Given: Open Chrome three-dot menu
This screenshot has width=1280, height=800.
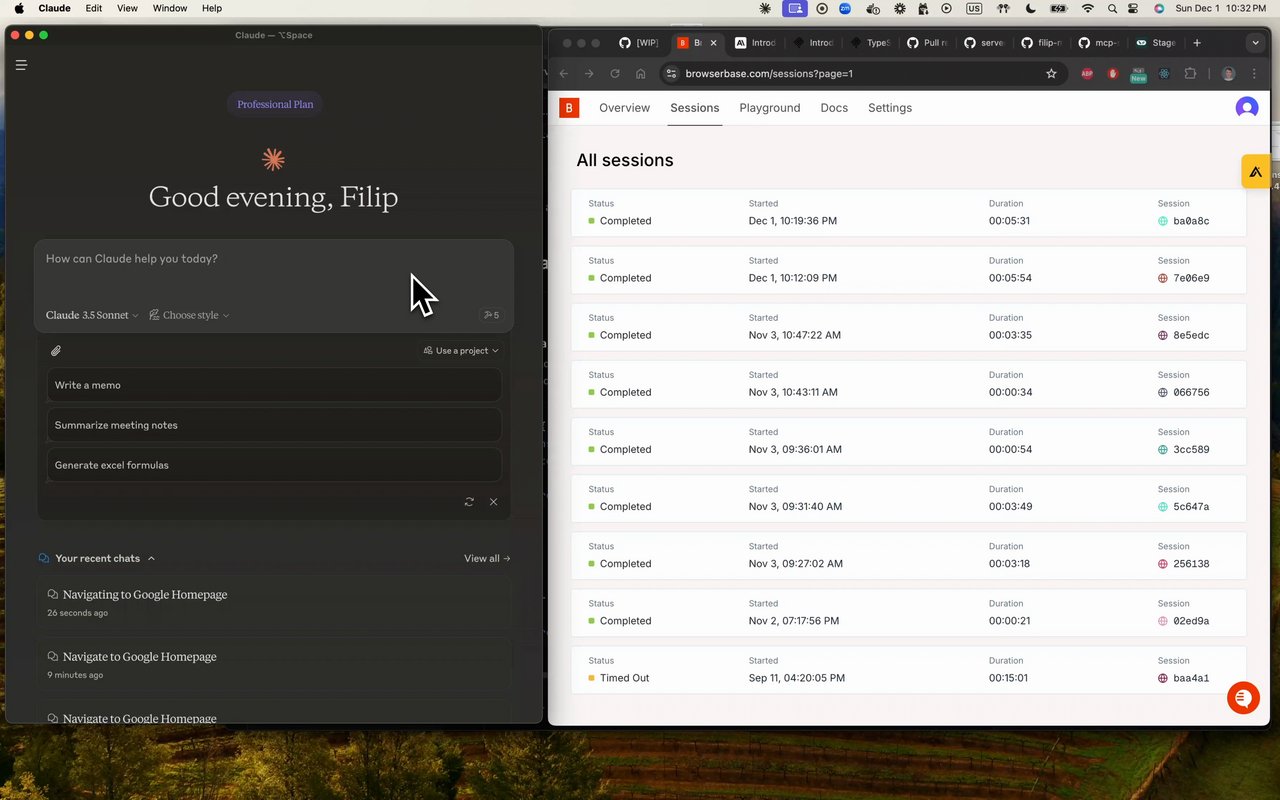Looking at the screenshot, I should click(x=1254, y=74).
